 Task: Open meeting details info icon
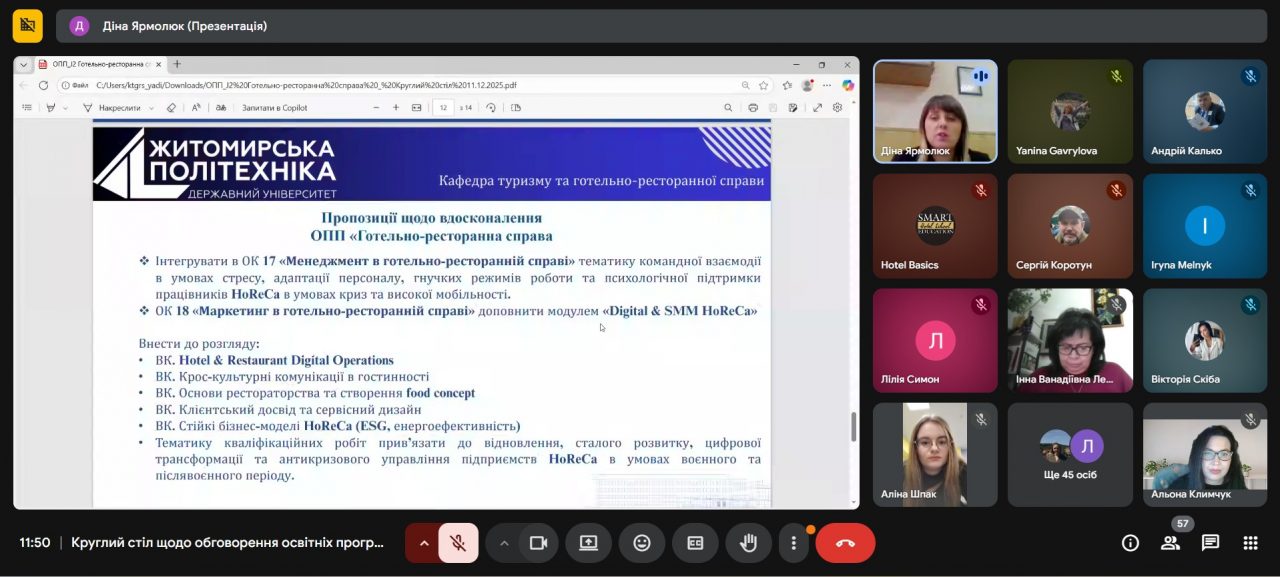tap(1130, 543)
